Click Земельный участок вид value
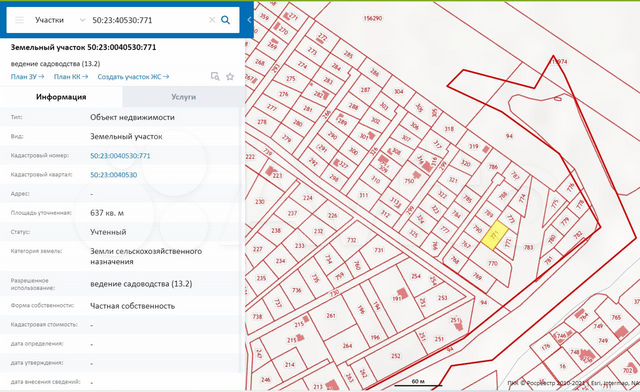The width and height of the screenshot is (640, 392). [126, 136]
